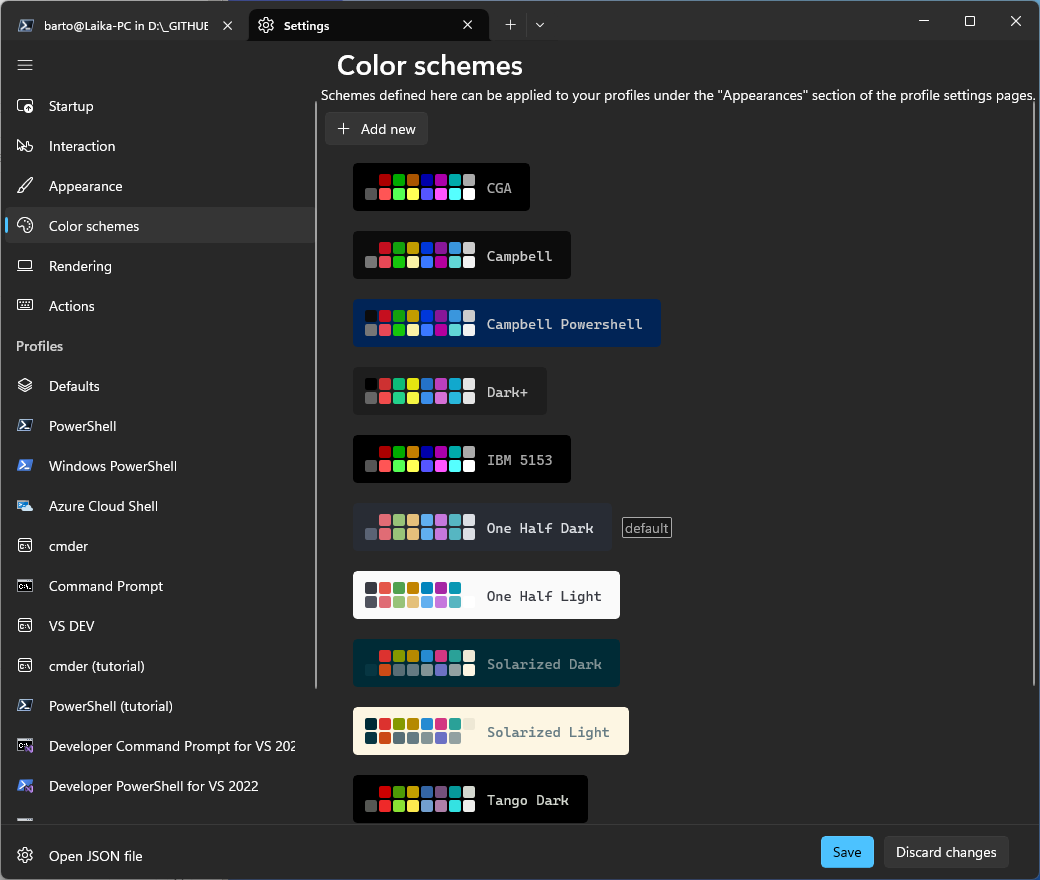Viewport: 1040px width, 880px height.
Task: Click Discard changes
Action: [x=946, y=852]
